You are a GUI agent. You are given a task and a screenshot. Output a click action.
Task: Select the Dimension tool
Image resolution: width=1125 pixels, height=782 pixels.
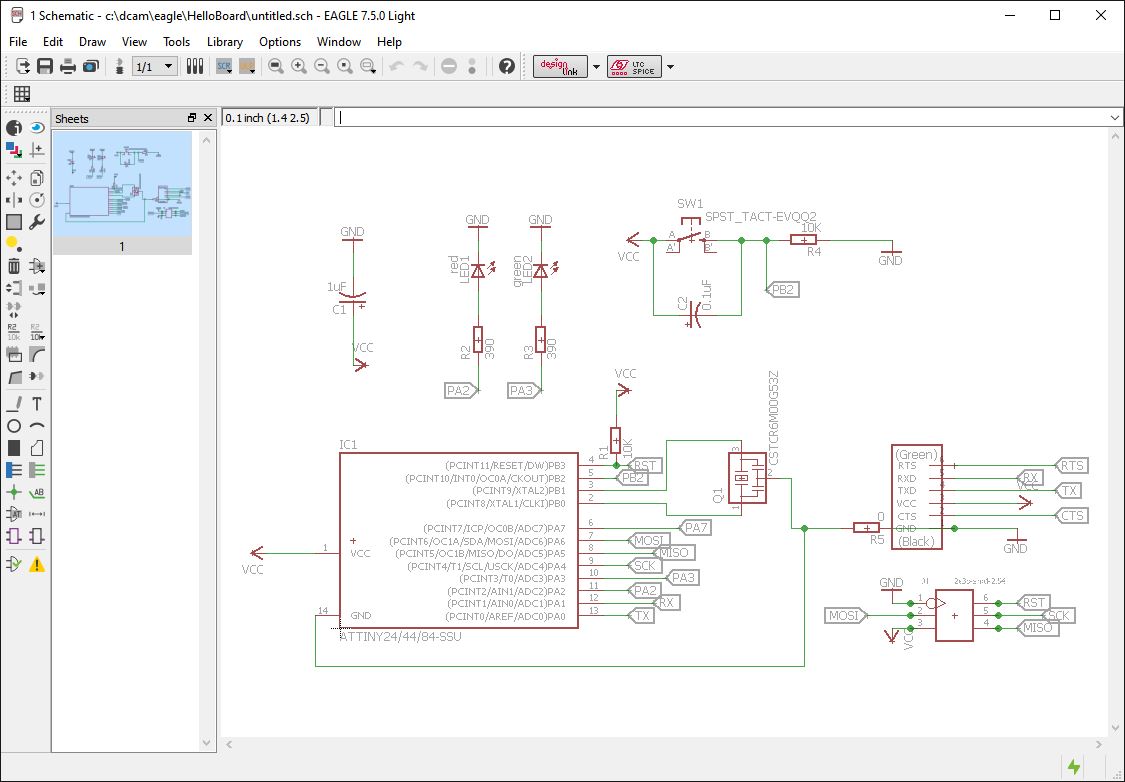(x=37, y=514)
